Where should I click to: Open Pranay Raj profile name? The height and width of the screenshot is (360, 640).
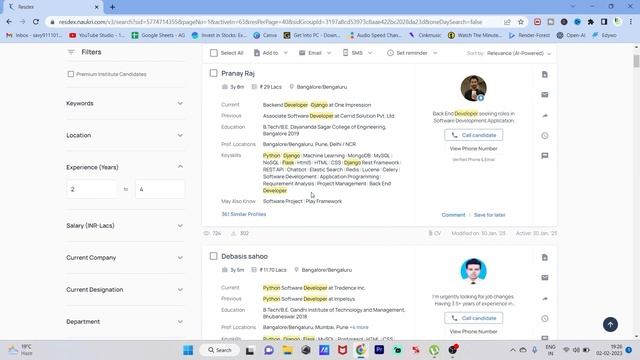coord(238,73)
